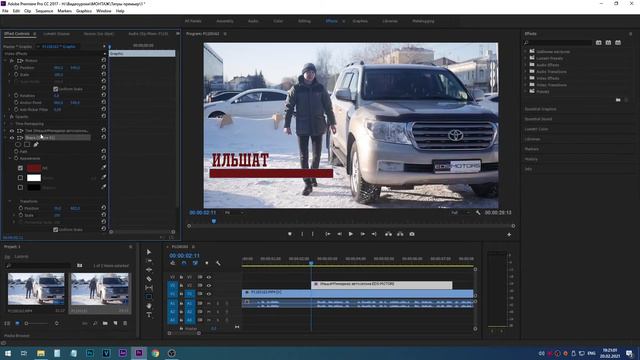Open the Sequence menu

pyautogui.click(x=44, y=11)
